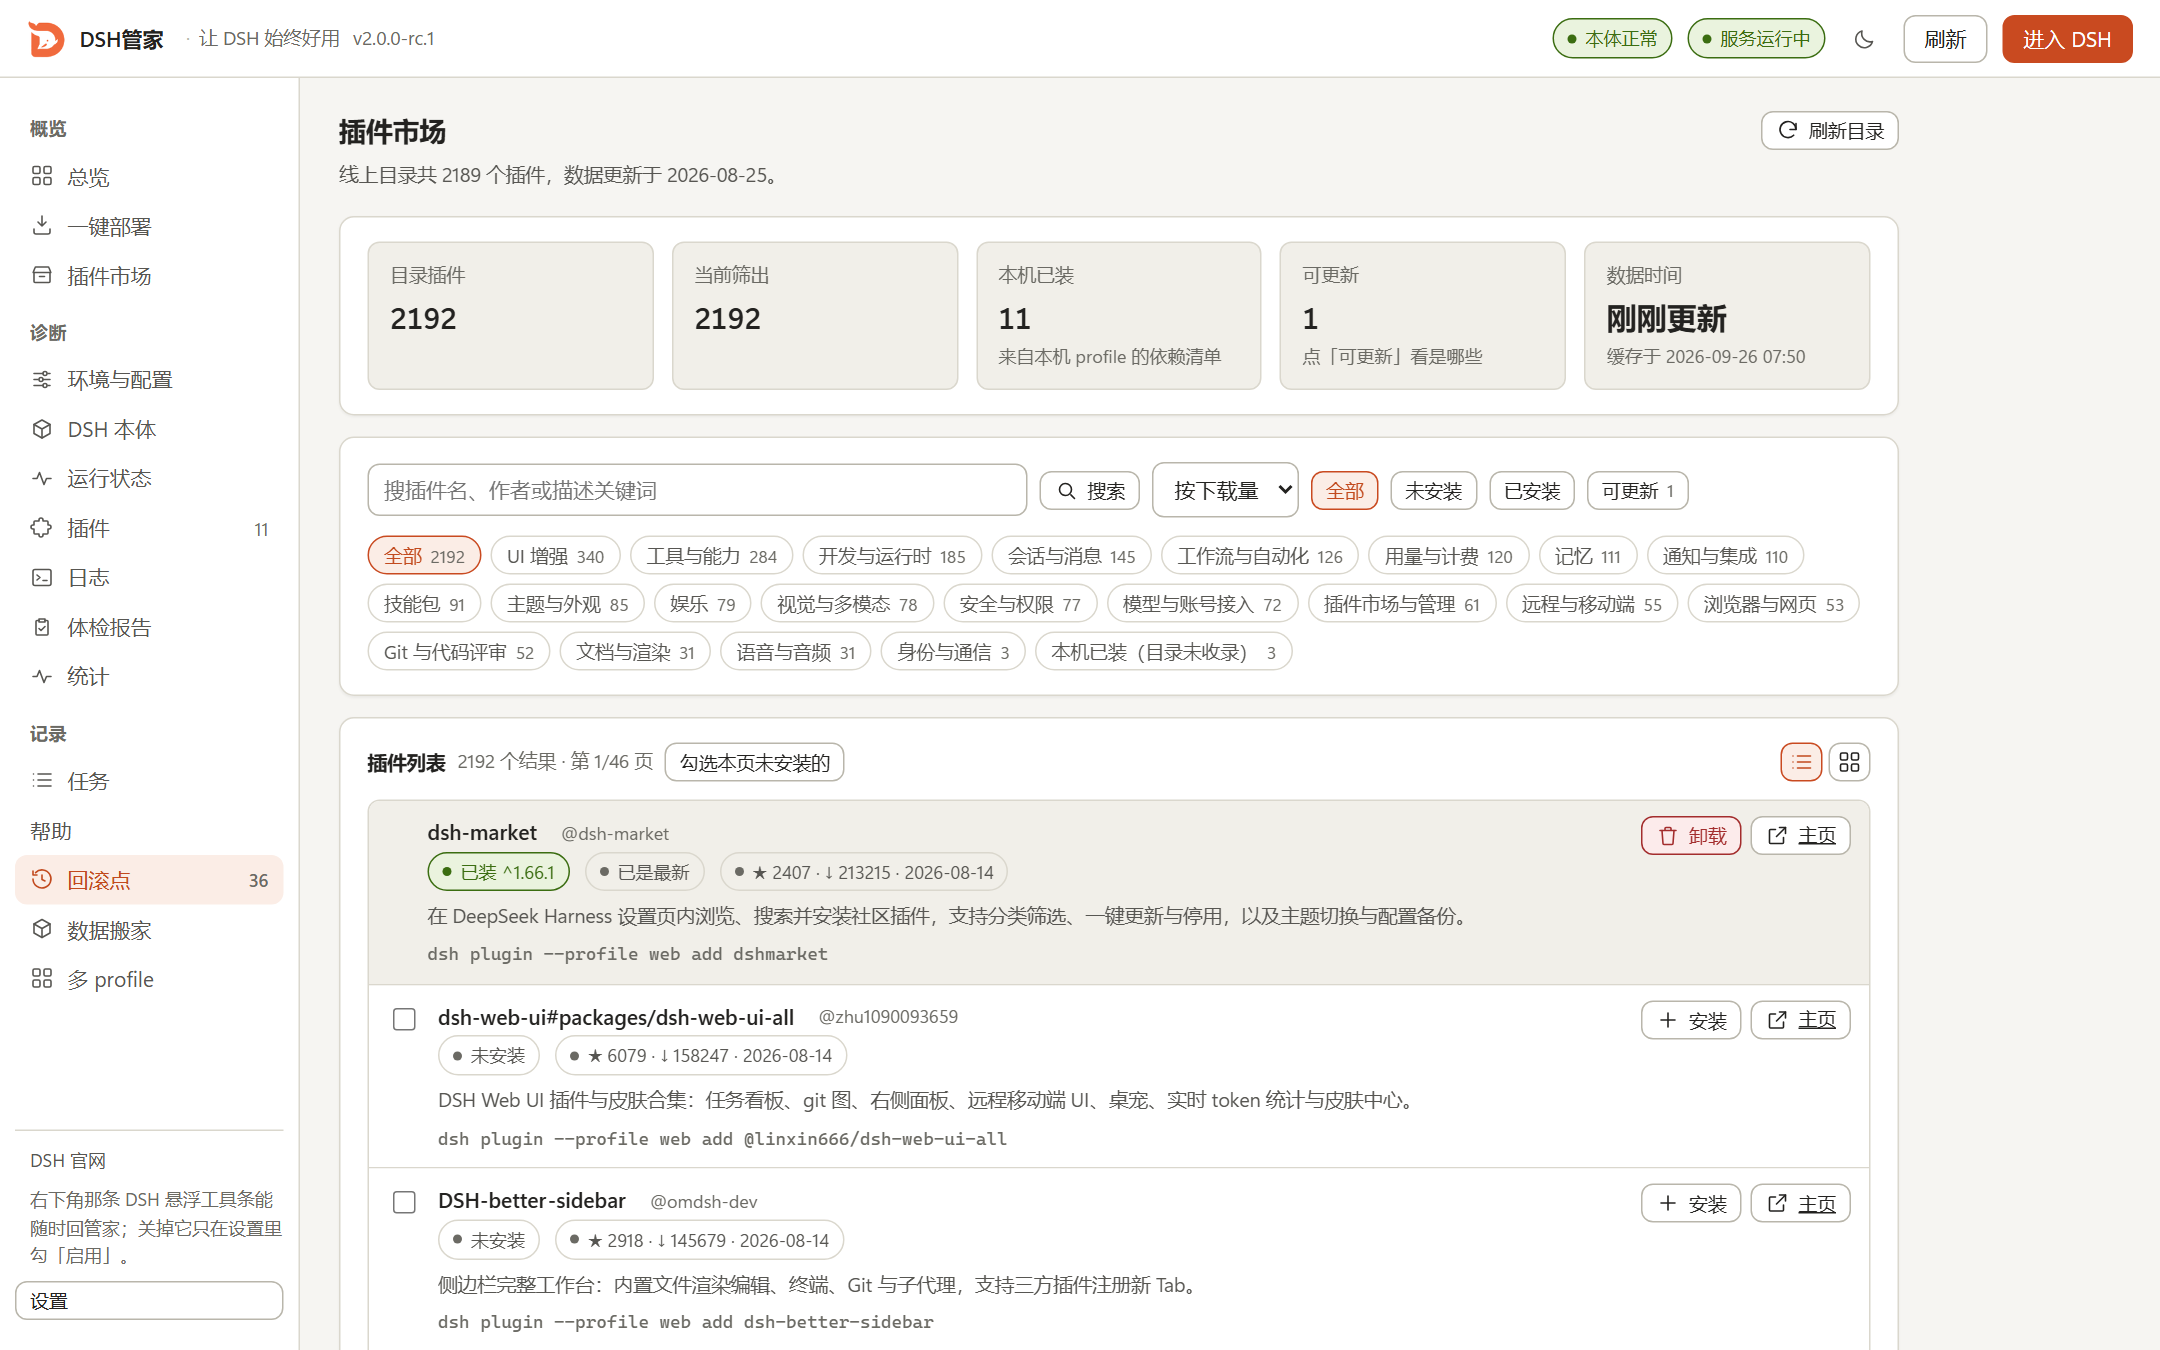
Task: Click 勾选本页未安装的 button
Action: pyautogui.click(x=754, y=762)
